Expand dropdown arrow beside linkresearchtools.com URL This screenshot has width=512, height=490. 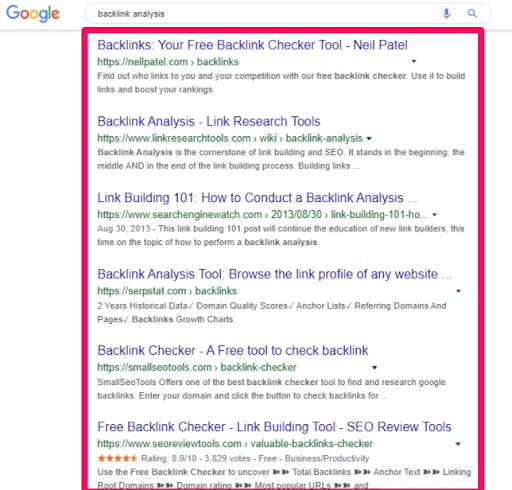369,138
